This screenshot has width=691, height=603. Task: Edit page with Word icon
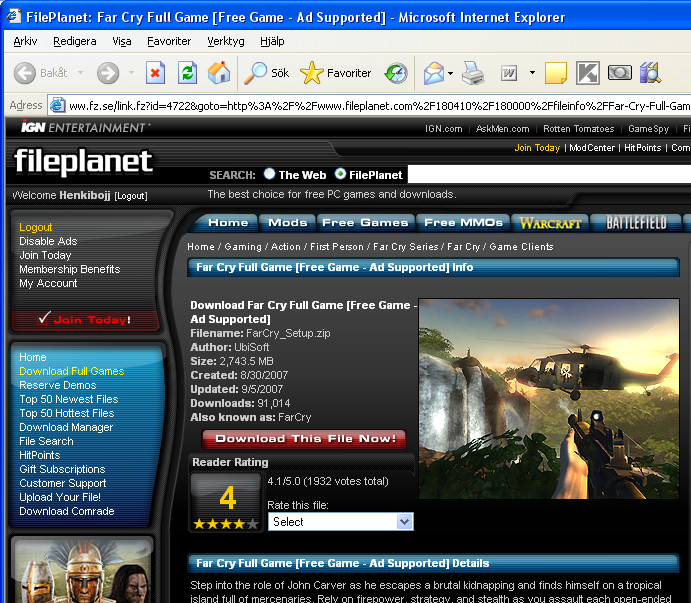tap(509, 73)
